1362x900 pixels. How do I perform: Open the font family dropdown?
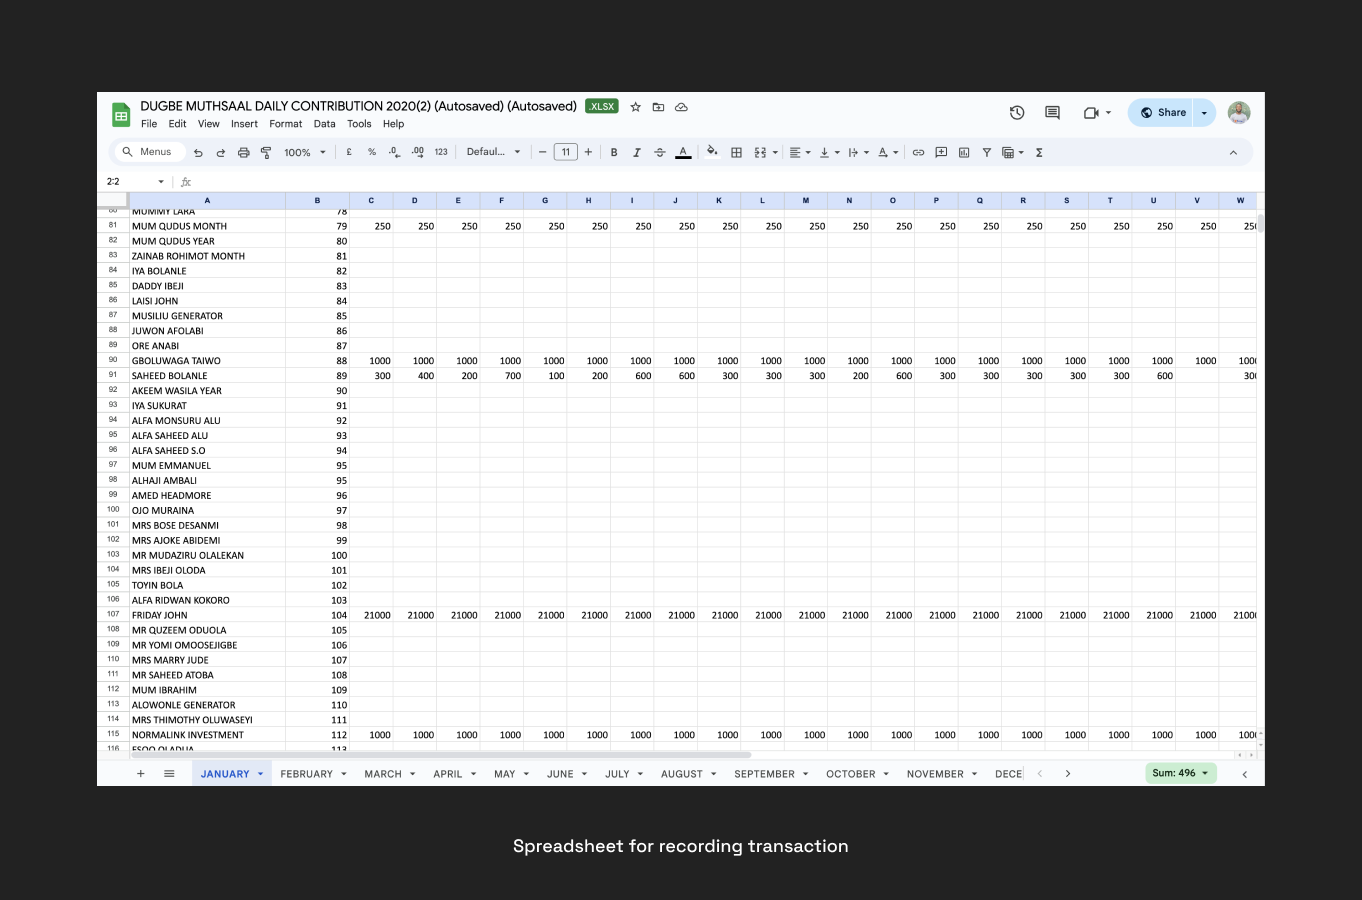point(494,152)
